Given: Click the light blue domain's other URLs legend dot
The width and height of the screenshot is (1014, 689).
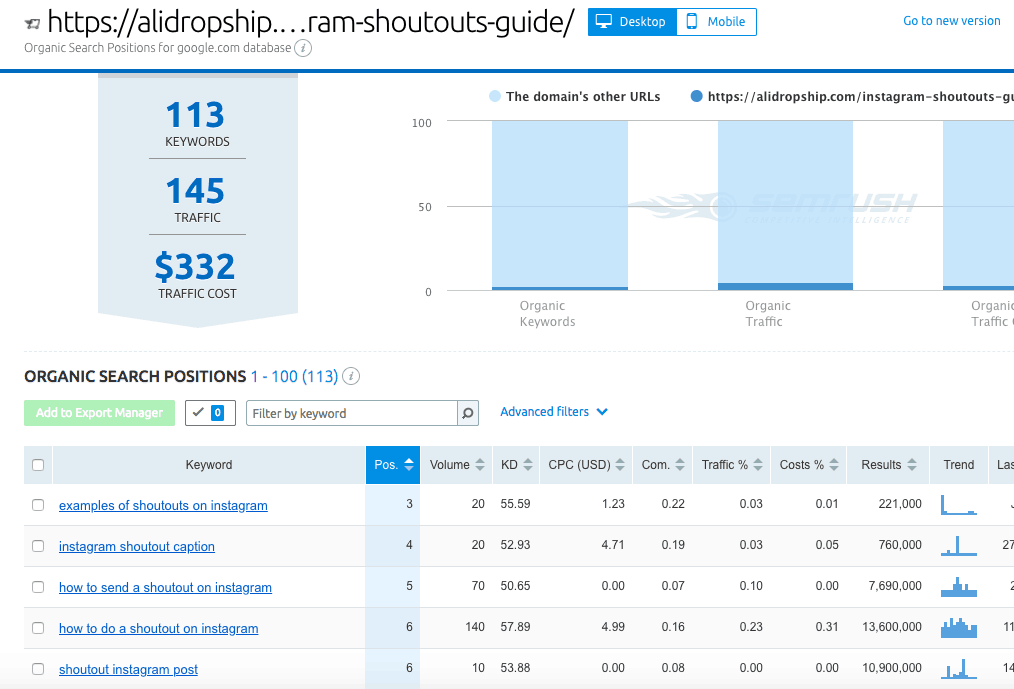Looking at the screenshot, I should 495,97.
